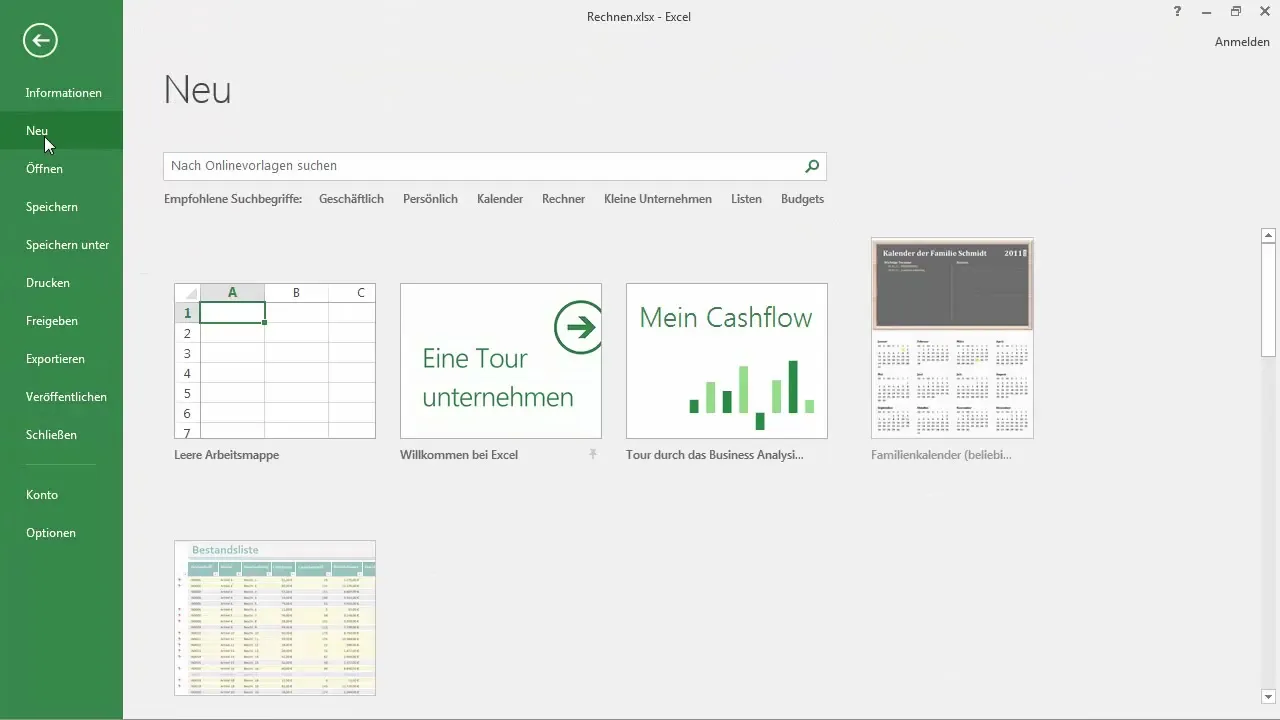Viewport: 1280px width, 720px height.
Task: Select the Familienkalender template thumbnail
Action: pyautogui.click(x=952, y=338)
